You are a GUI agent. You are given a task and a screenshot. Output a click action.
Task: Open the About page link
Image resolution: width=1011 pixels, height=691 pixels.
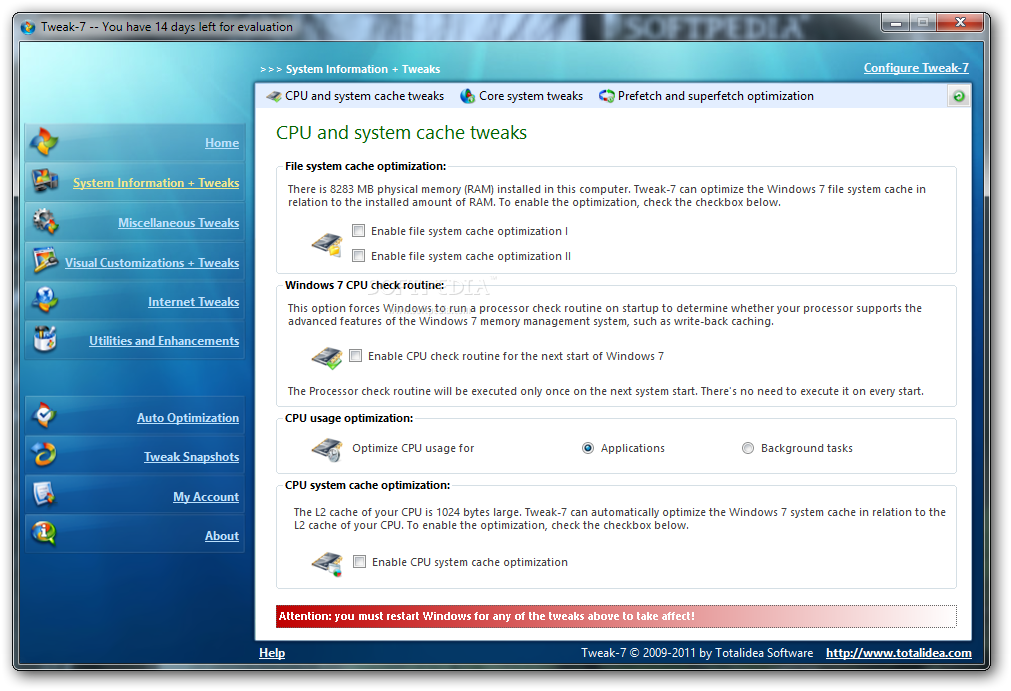coord(222,536)
